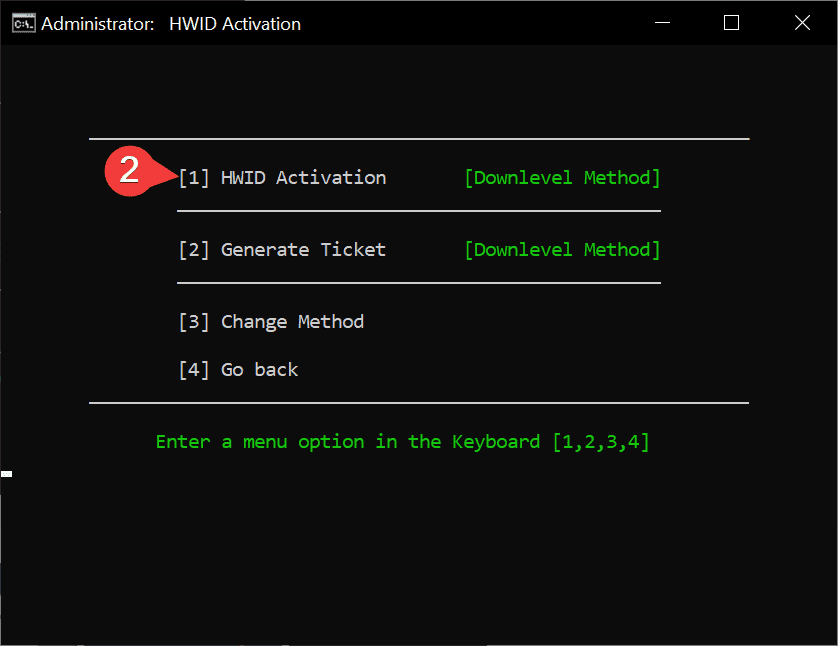Click Downlevel Method label beside HWID Activation
Image resolution: width=838 pixels, height=646 pixels.
562,178
